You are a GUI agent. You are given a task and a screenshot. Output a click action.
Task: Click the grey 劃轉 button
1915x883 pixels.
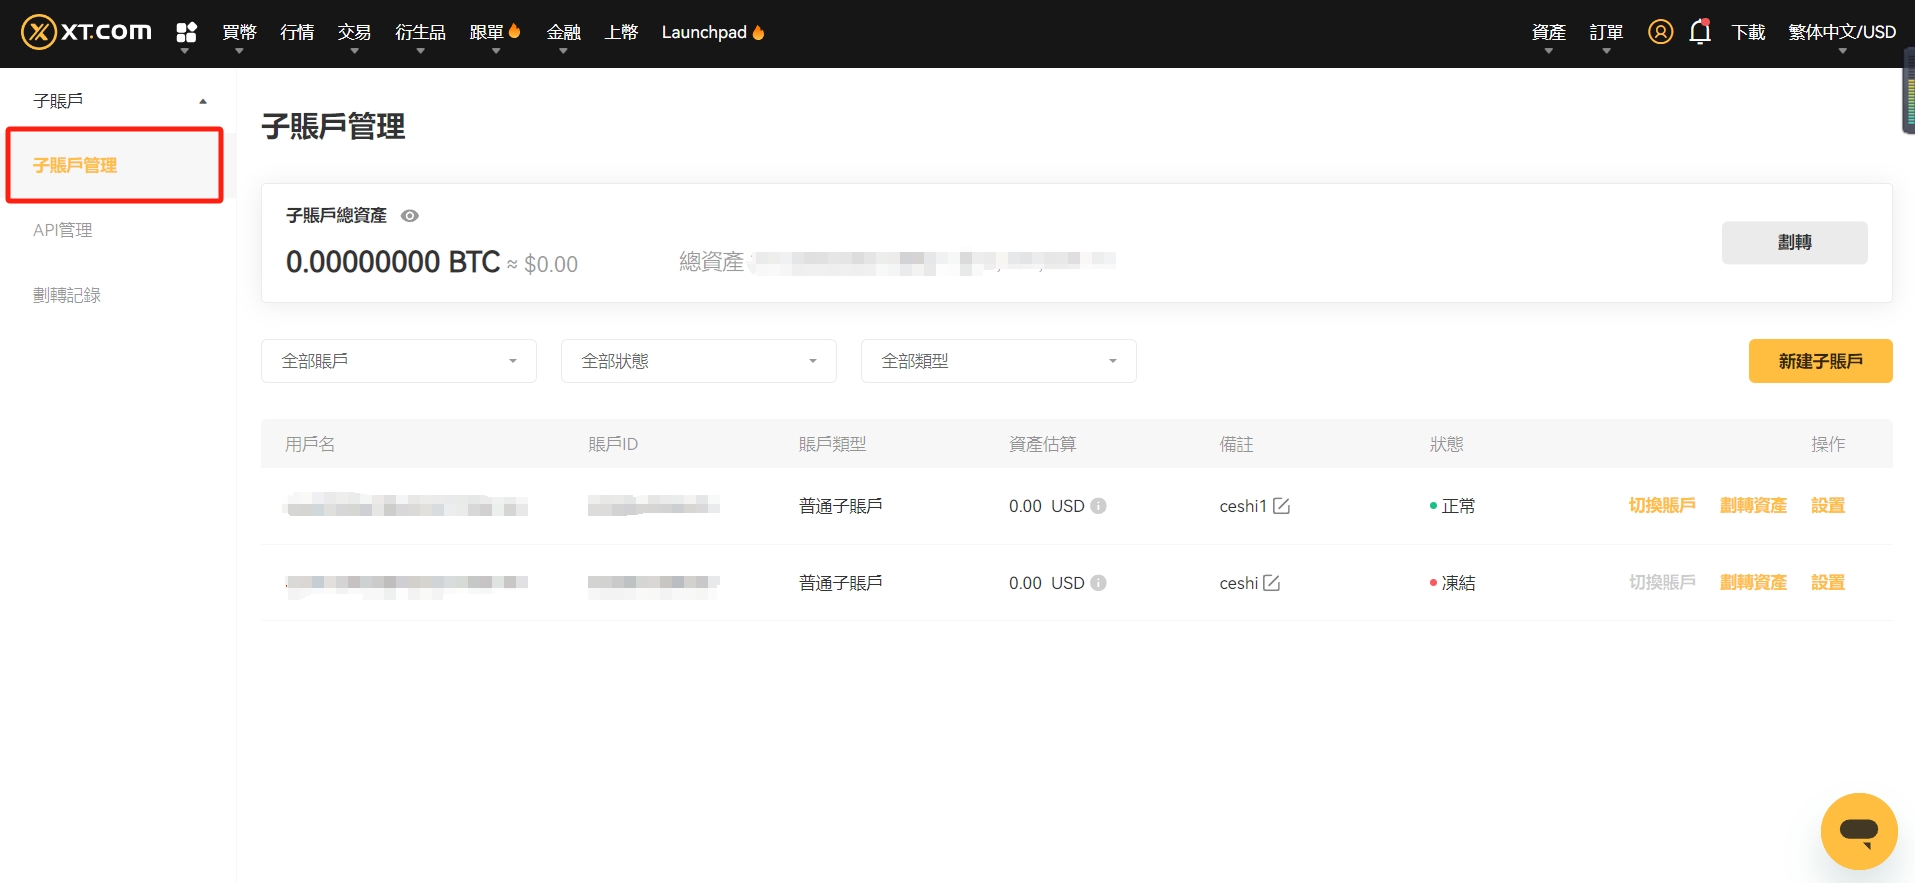click(x=1794, y=242)
